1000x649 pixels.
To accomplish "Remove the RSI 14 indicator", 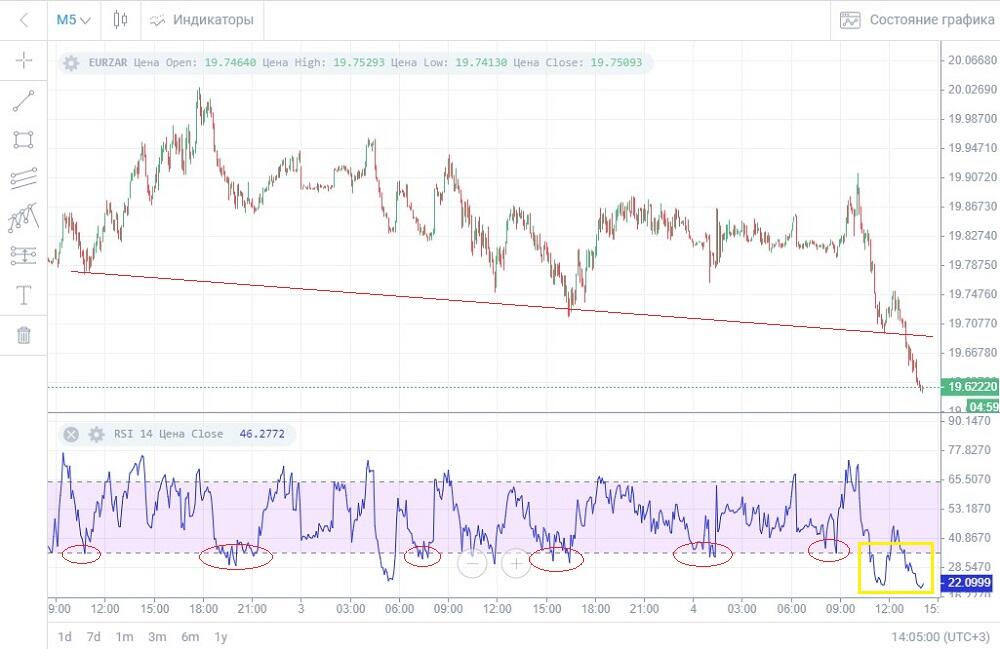I will click(71, 435).
